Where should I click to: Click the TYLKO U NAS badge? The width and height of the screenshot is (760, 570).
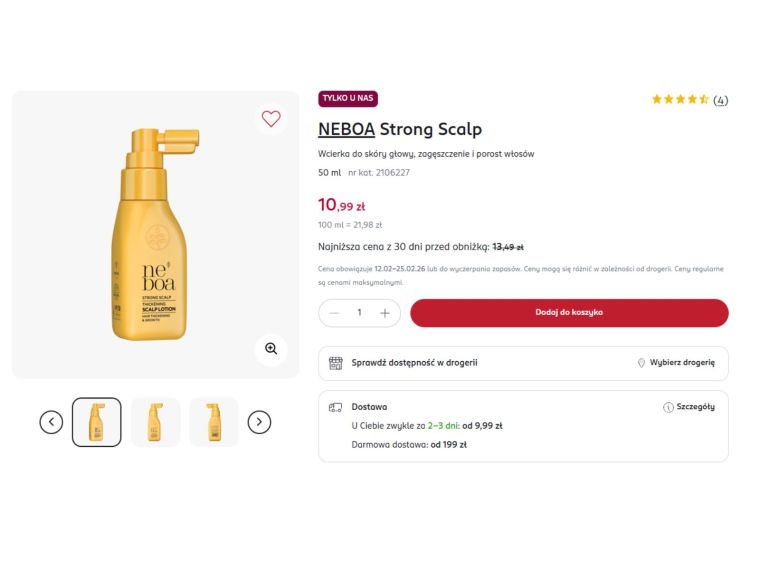[348, 98]
